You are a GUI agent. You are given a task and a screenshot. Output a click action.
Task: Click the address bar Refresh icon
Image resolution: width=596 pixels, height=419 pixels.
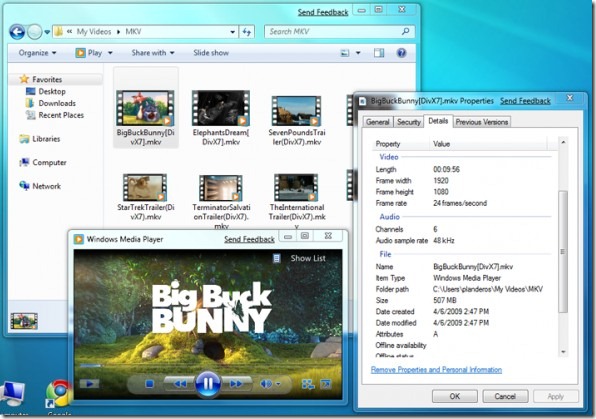(247, 32)
